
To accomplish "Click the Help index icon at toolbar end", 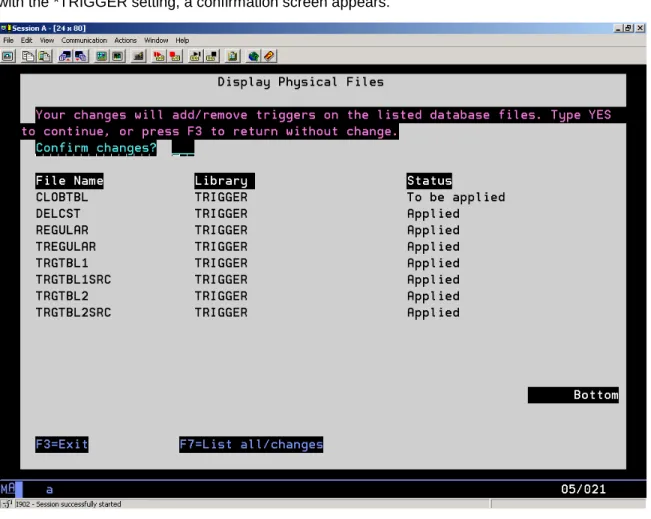I will 269,56.
